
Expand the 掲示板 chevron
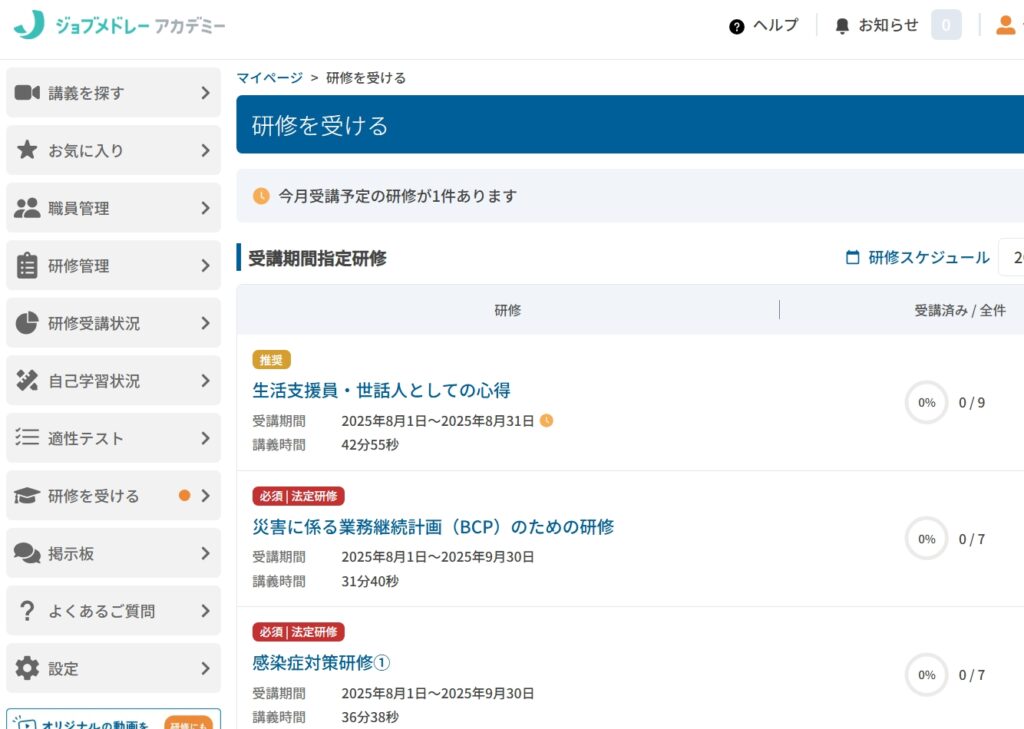coord(206,553)
